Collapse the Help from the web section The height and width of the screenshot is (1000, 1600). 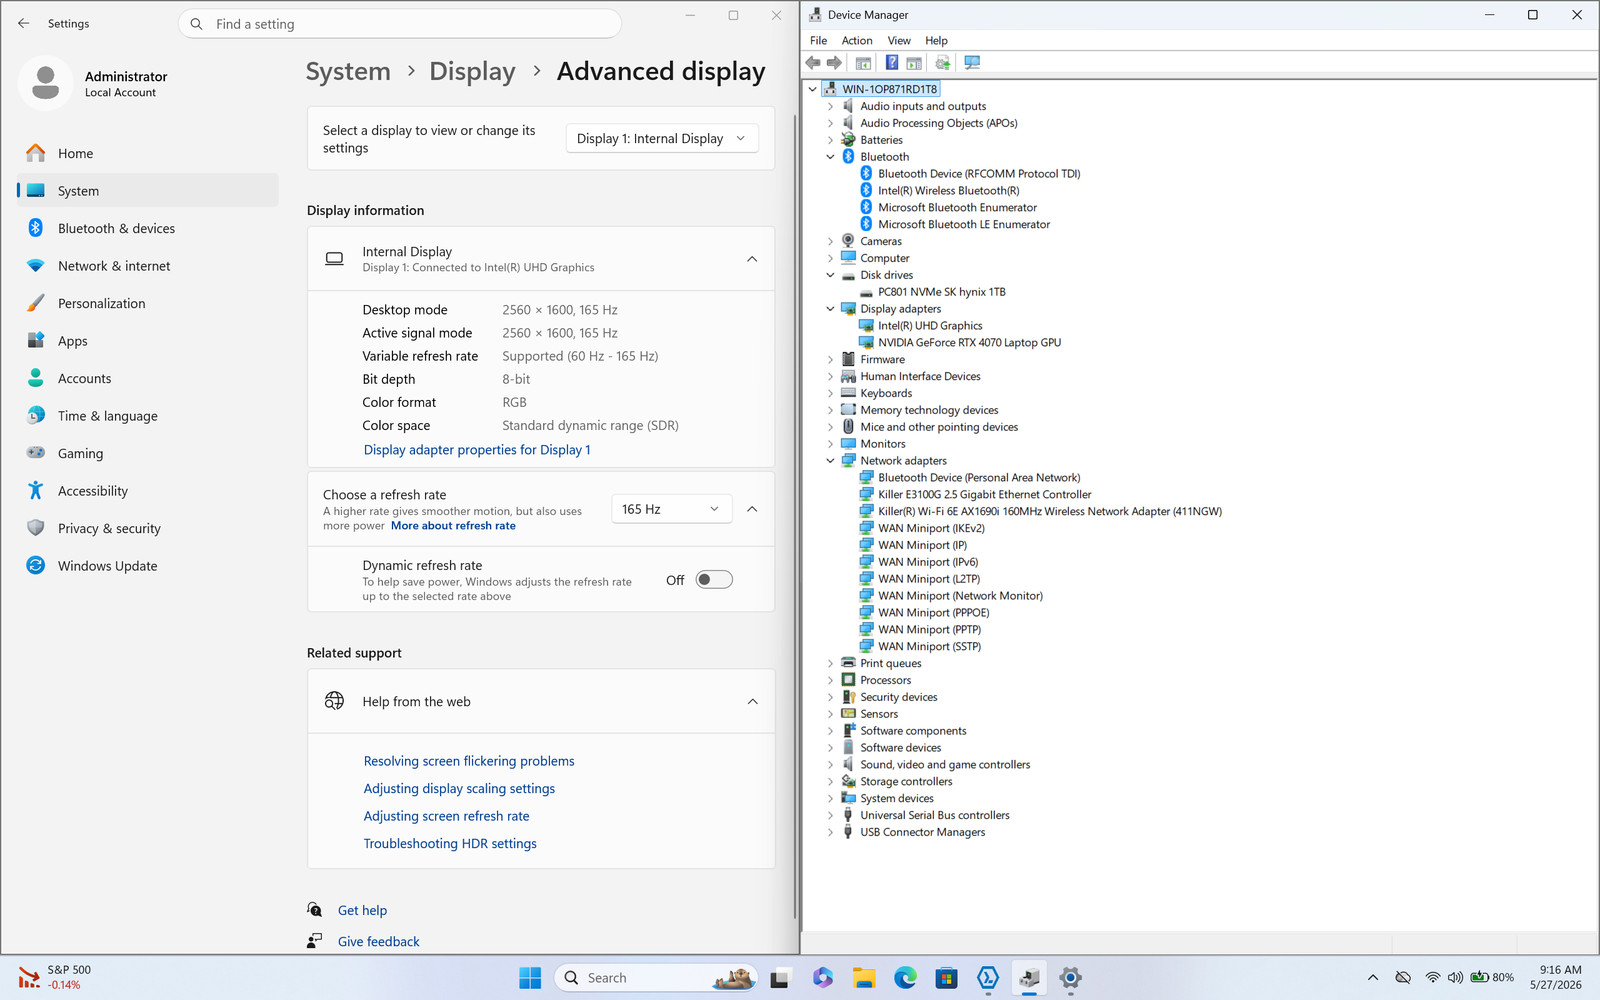pyautogui.click(x=752, y=701)
